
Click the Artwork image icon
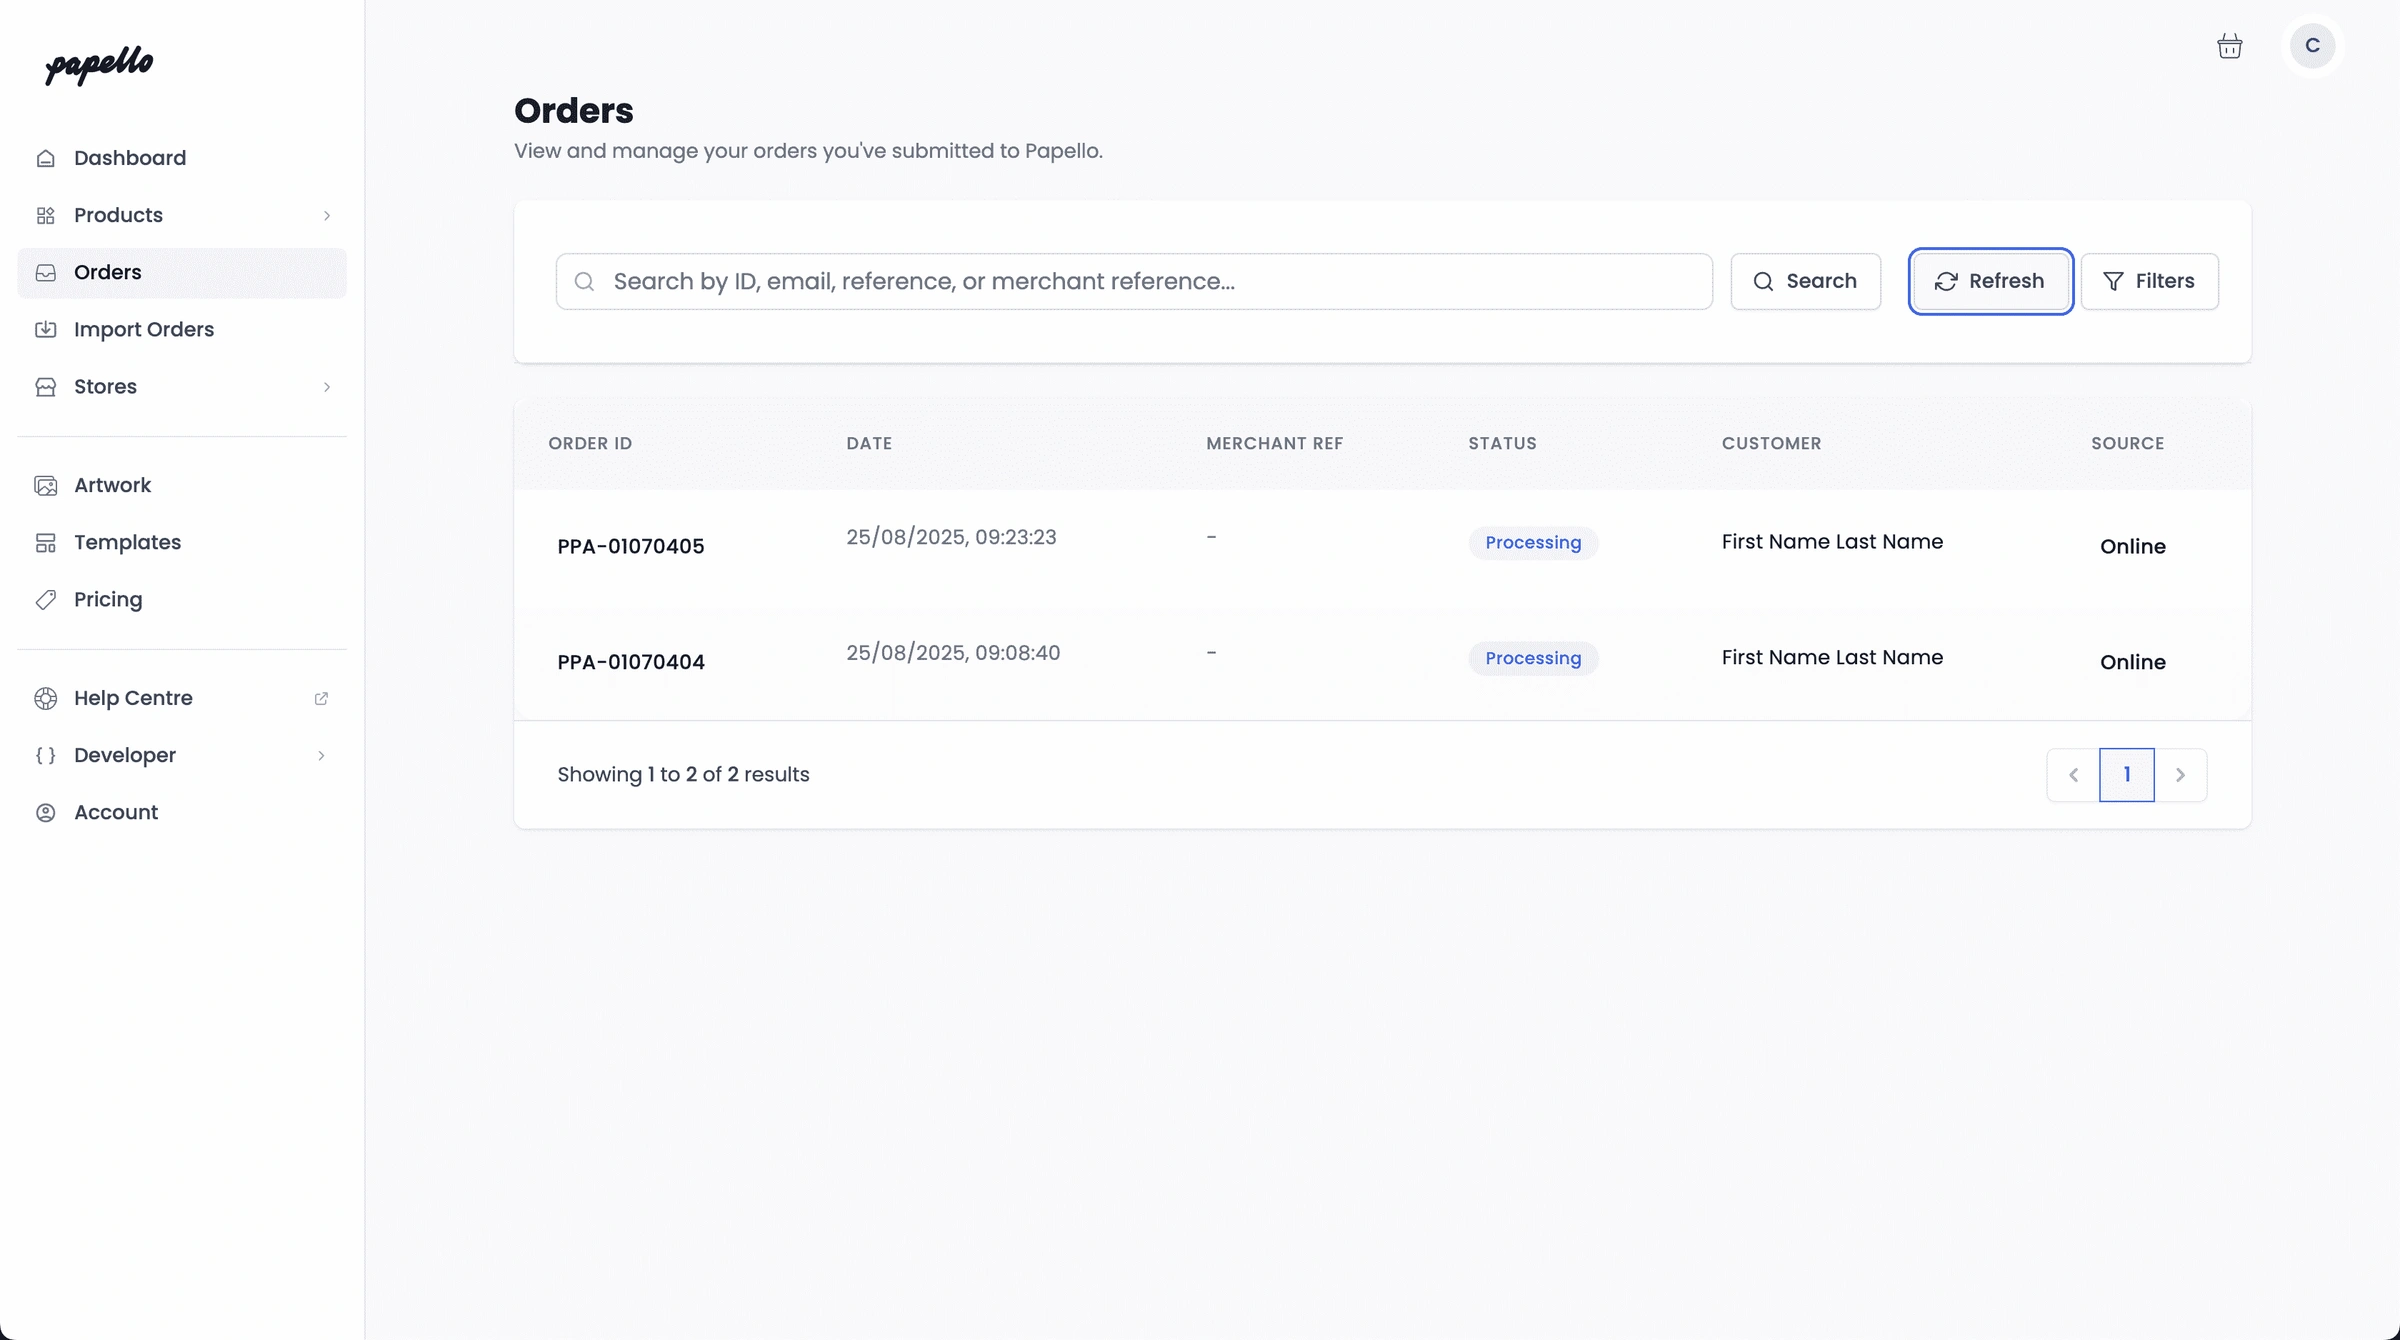point(46,485)
